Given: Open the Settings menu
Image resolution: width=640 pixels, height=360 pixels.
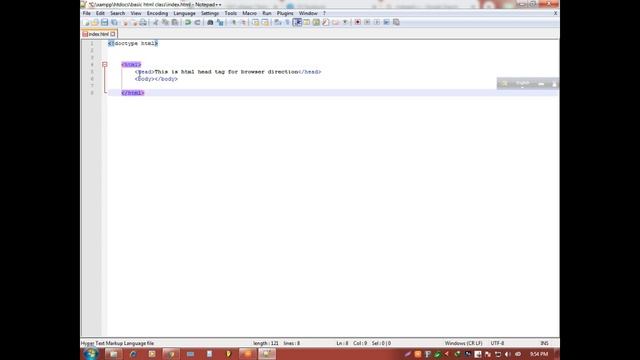Looking at the screenshot, I should click(210, 13).
